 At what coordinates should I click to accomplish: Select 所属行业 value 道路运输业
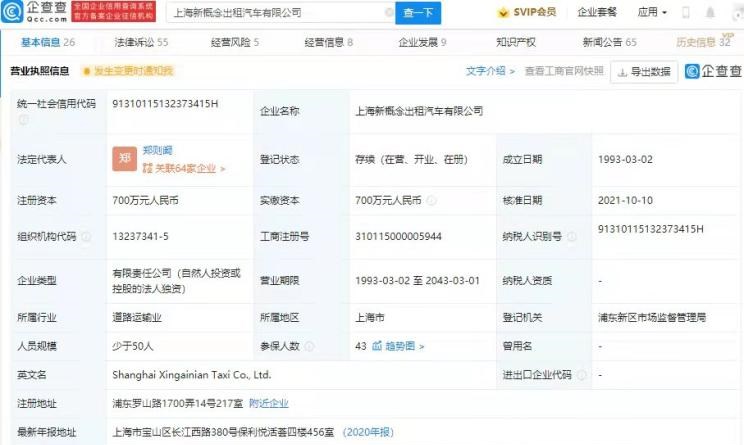point(137,317)
